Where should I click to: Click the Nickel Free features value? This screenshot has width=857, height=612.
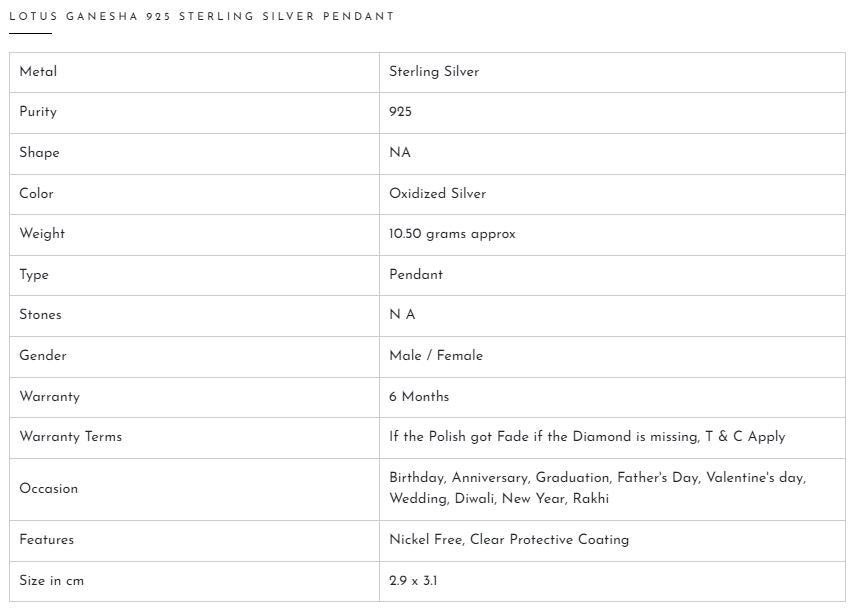tap(509, 539)
